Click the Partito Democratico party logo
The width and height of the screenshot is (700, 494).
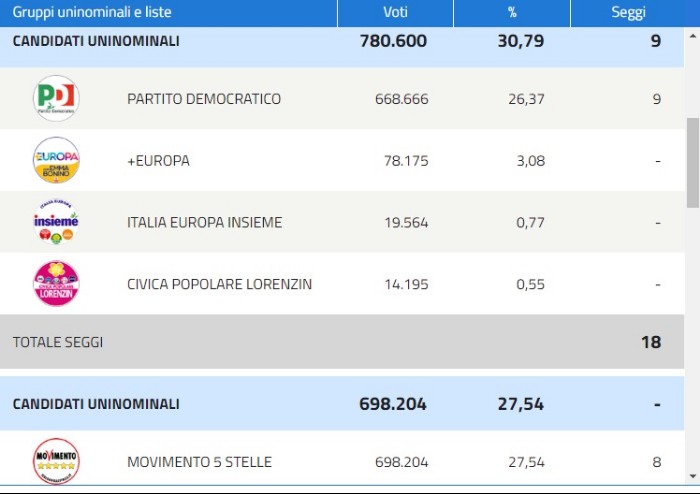(x=56, y=98)
